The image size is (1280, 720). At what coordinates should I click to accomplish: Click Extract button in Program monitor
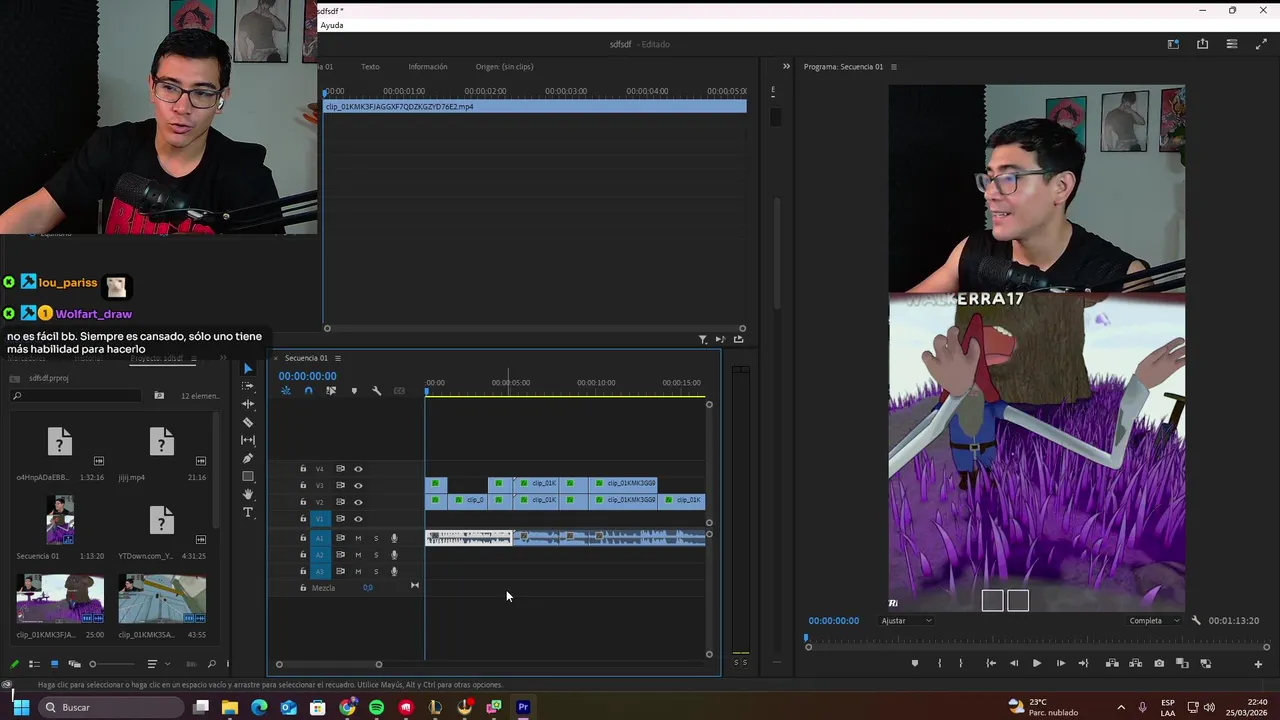pos(1135,663)
